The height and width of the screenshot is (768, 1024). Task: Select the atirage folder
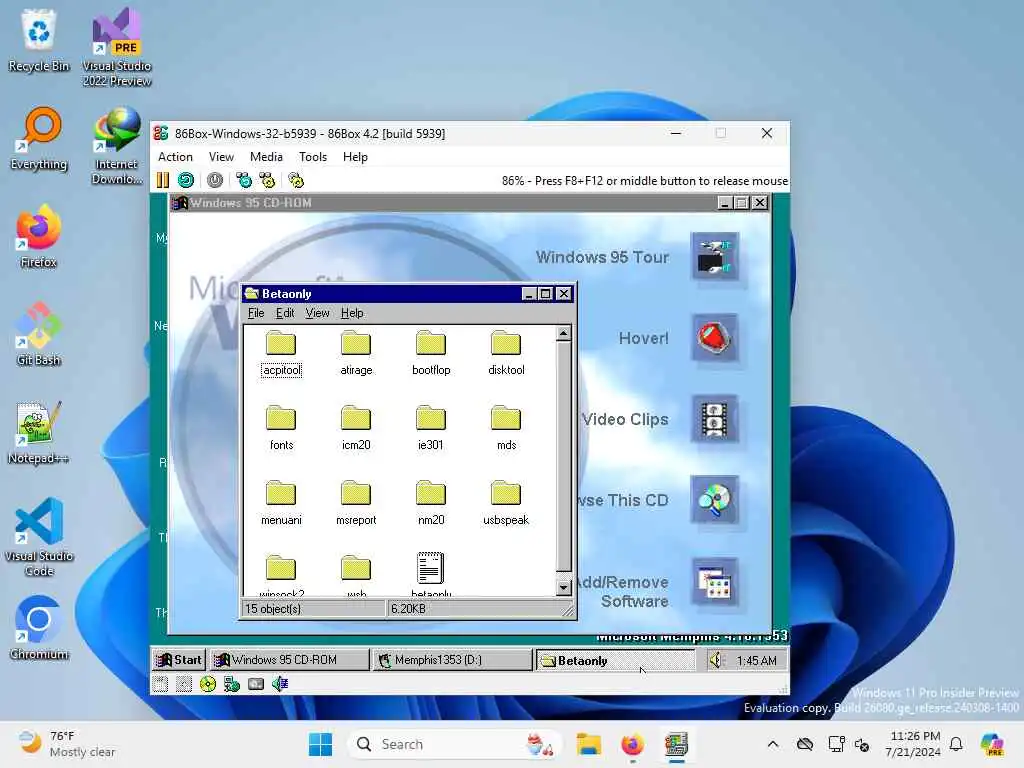pyautogui.click(x=356, y=353)
